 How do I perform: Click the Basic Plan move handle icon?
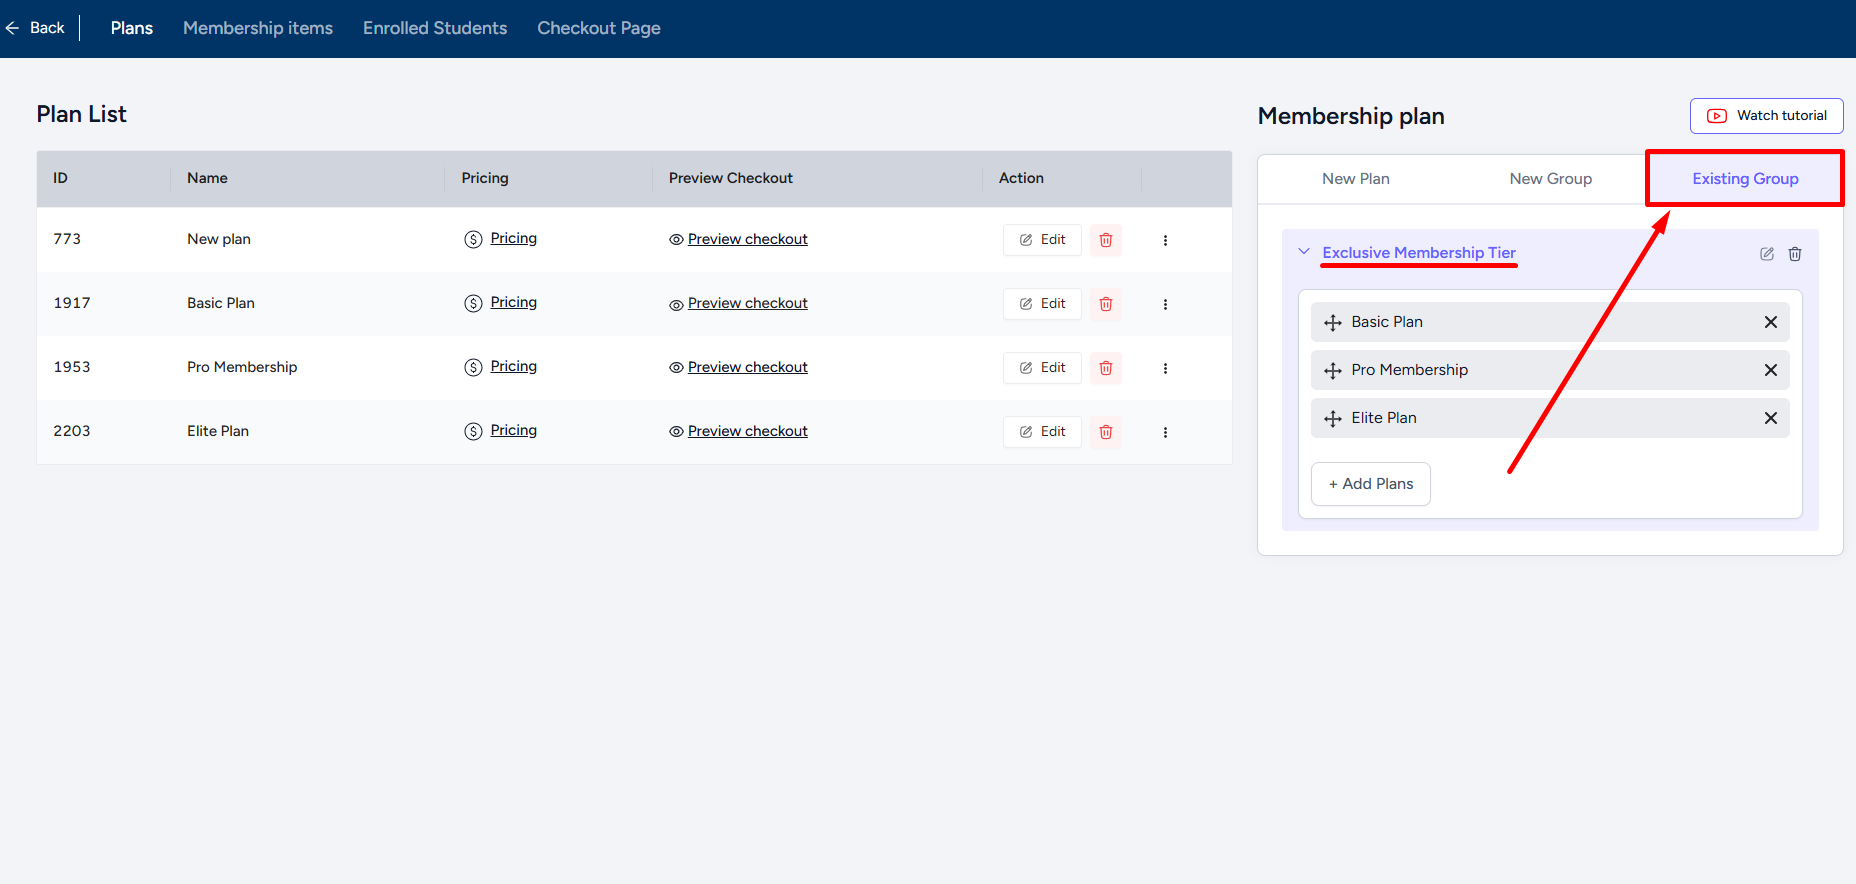tap(1333, 323)
